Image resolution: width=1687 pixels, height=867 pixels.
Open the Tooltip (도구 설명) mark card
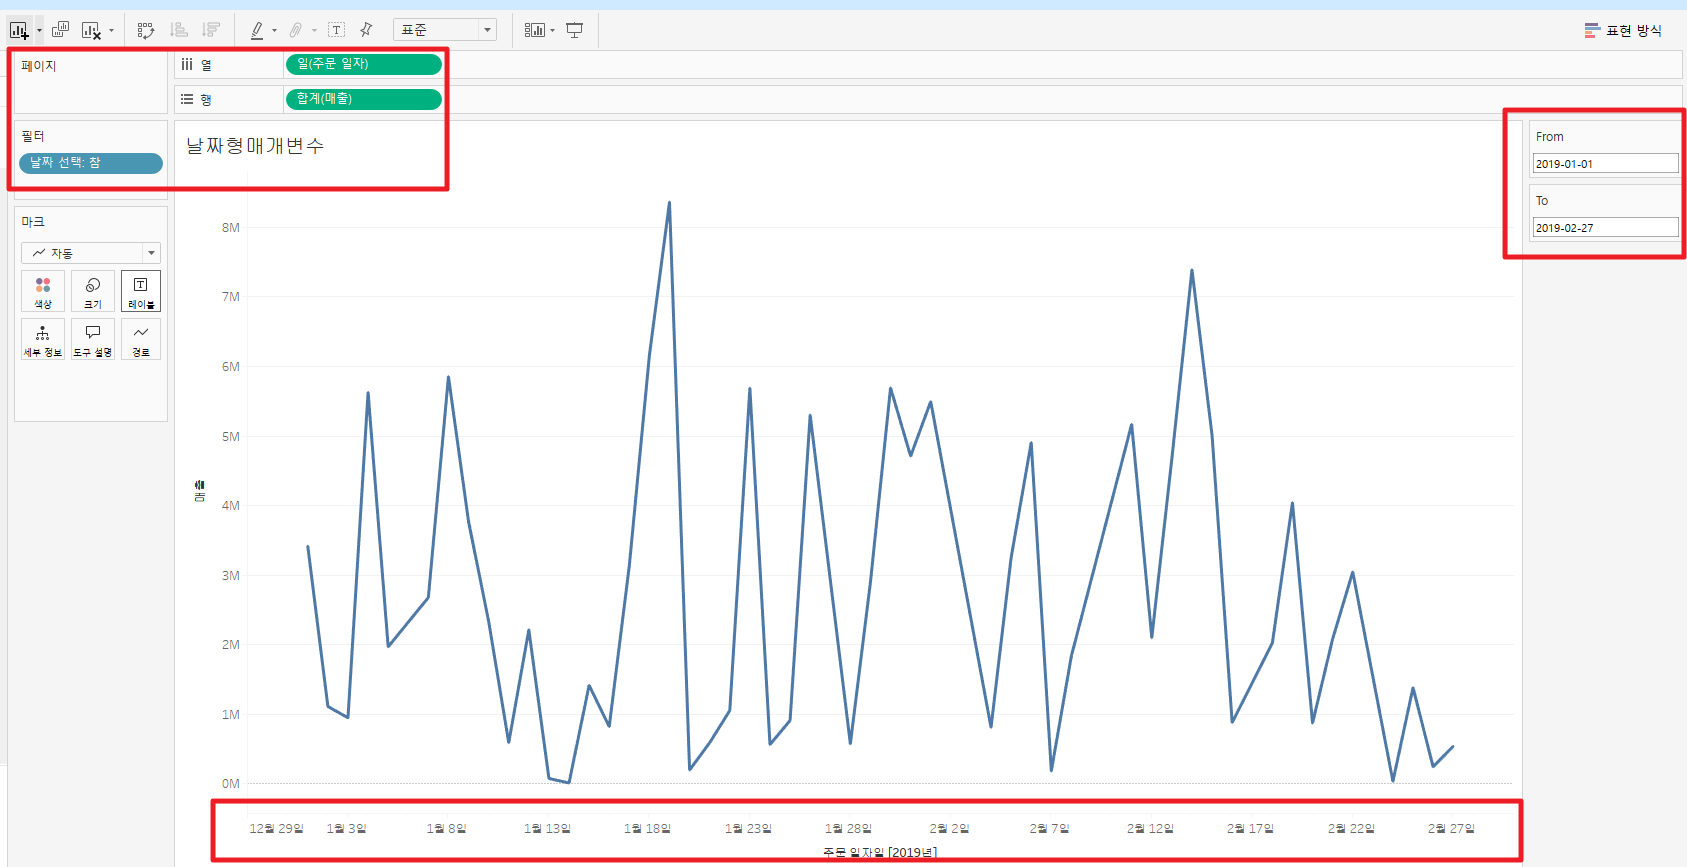coord(93,339)
